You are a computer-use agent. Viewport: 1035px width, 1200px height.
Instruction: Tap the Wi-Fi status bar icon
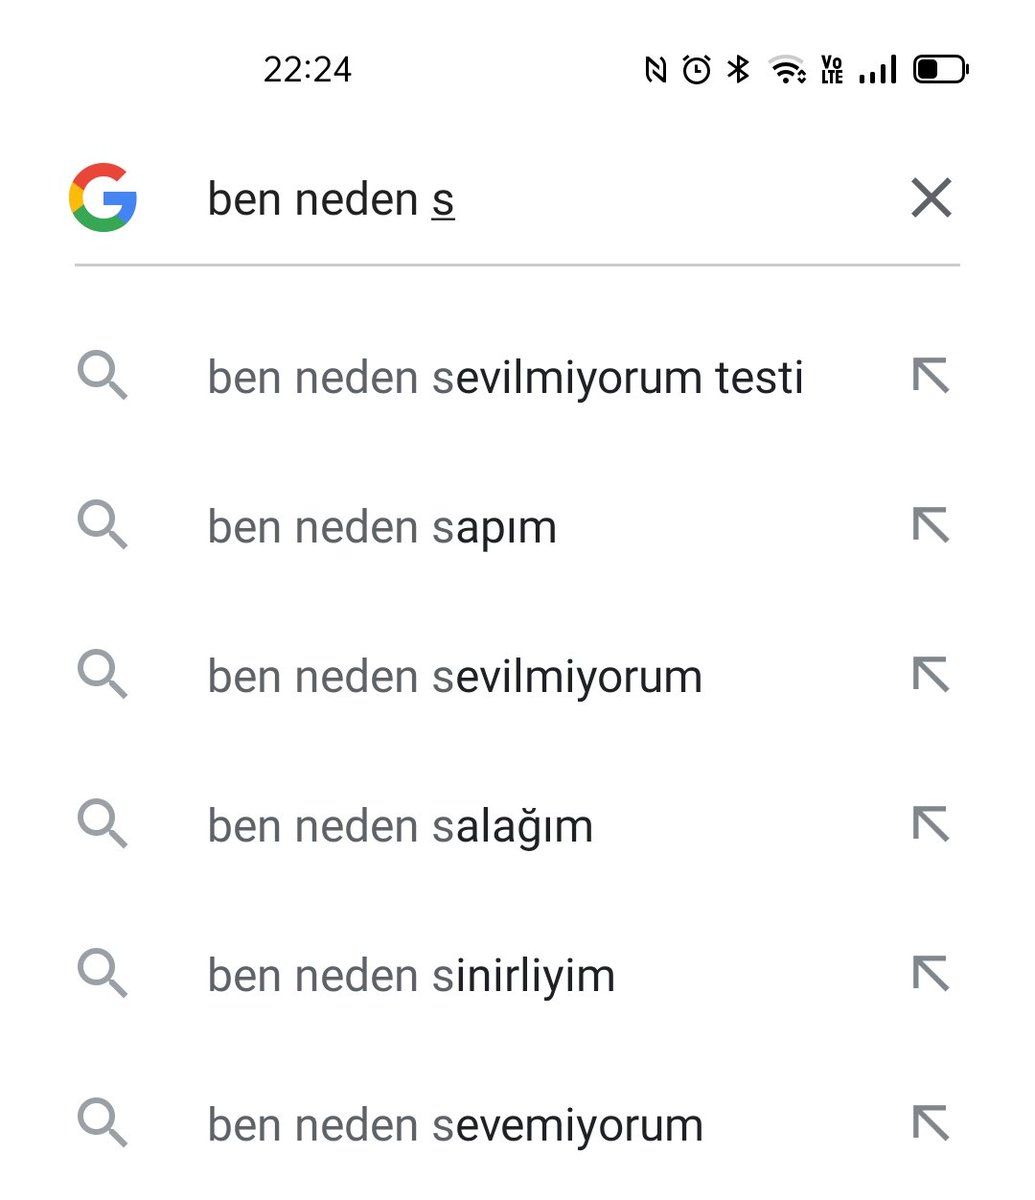coord(788,69)
